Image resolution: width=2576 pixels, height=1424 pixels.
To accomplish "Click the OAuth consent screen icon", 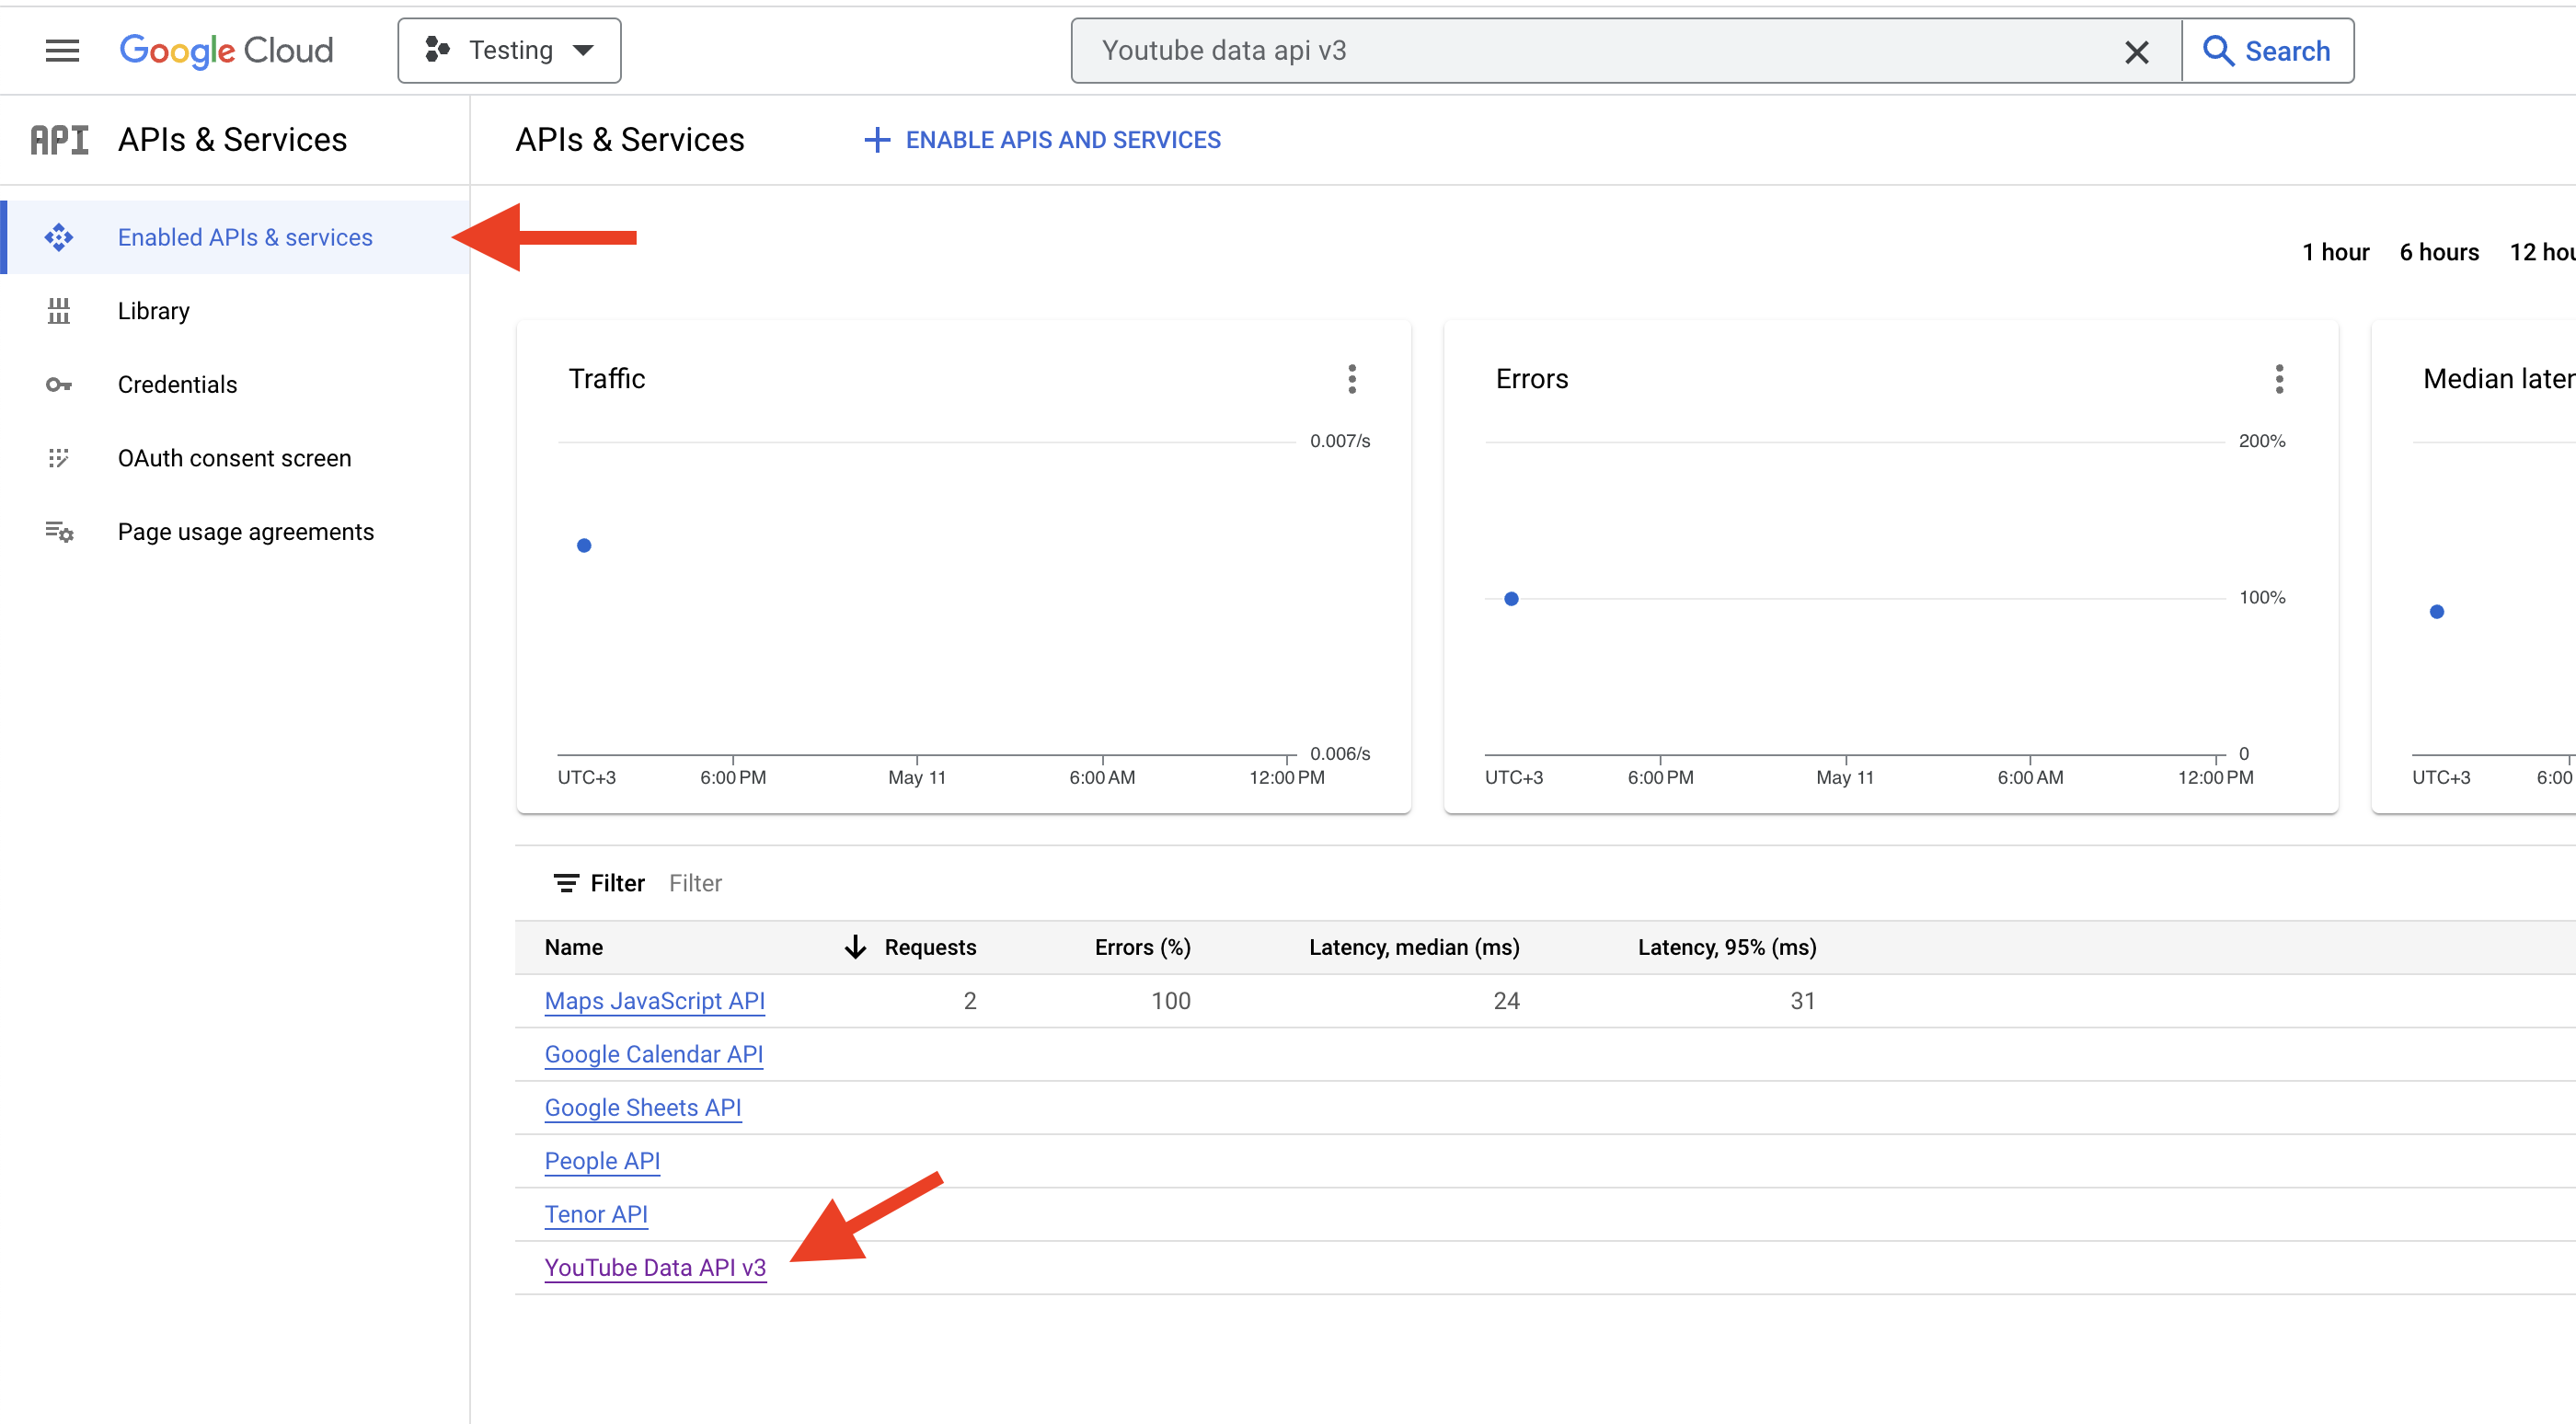I will tap(59, 458).
